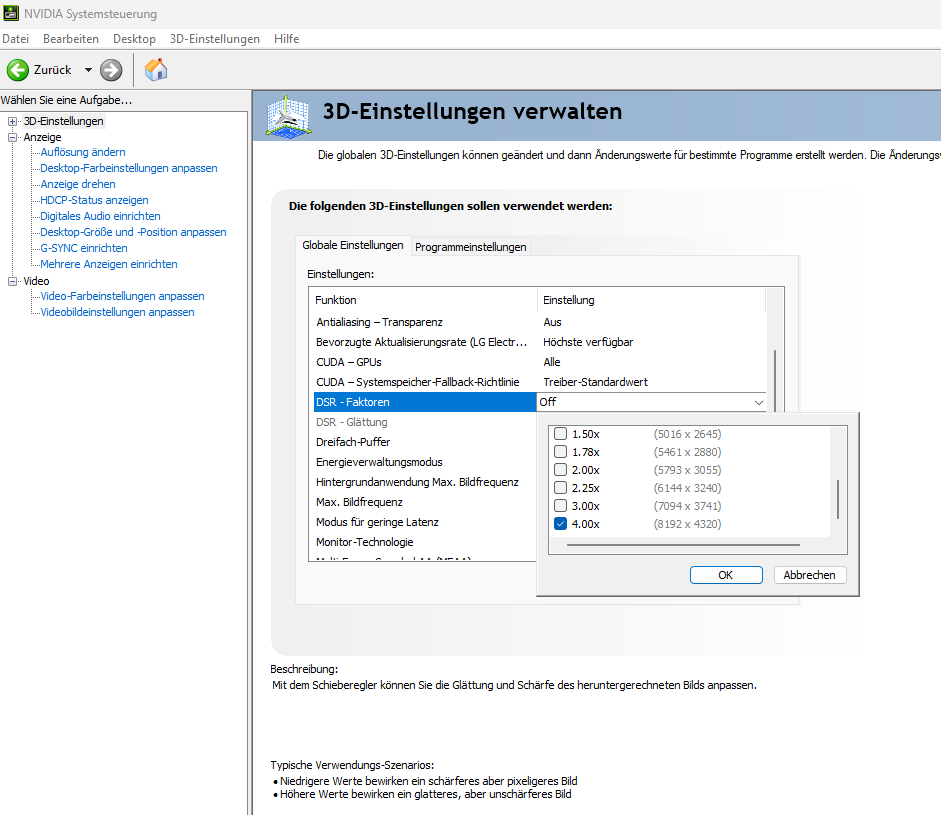Open the Datei menu
The width and height of the screenshot is (941, 815).
coord(16,38)
